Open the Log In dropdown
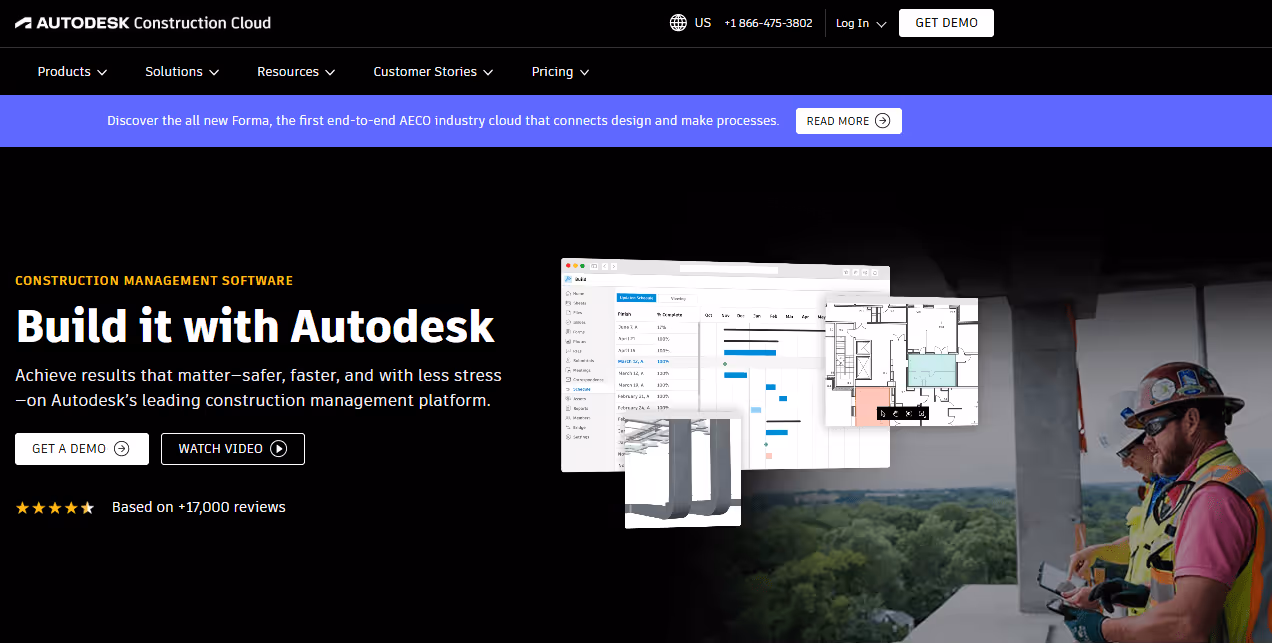1272x644 pixels. click(861, 23)
